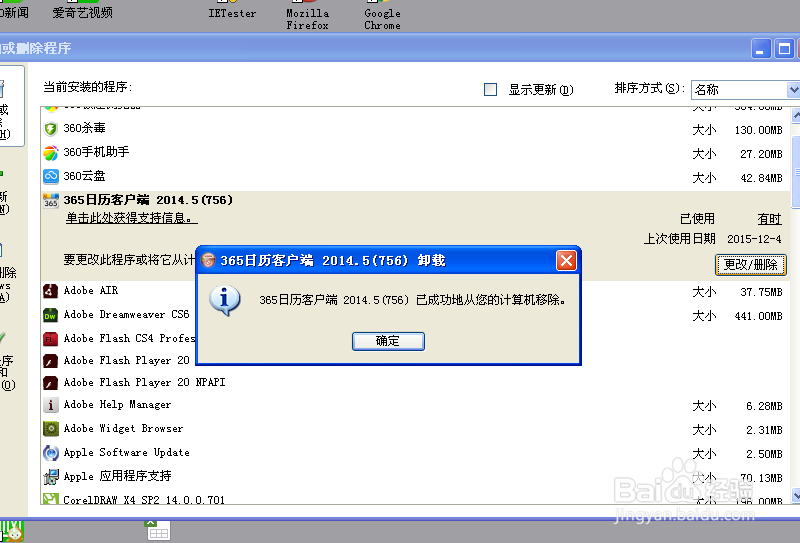The height and width of the screenshot is (543, 800).
Task: Click the 确定 button in uninstall dialog
Action: coord(388,341)
